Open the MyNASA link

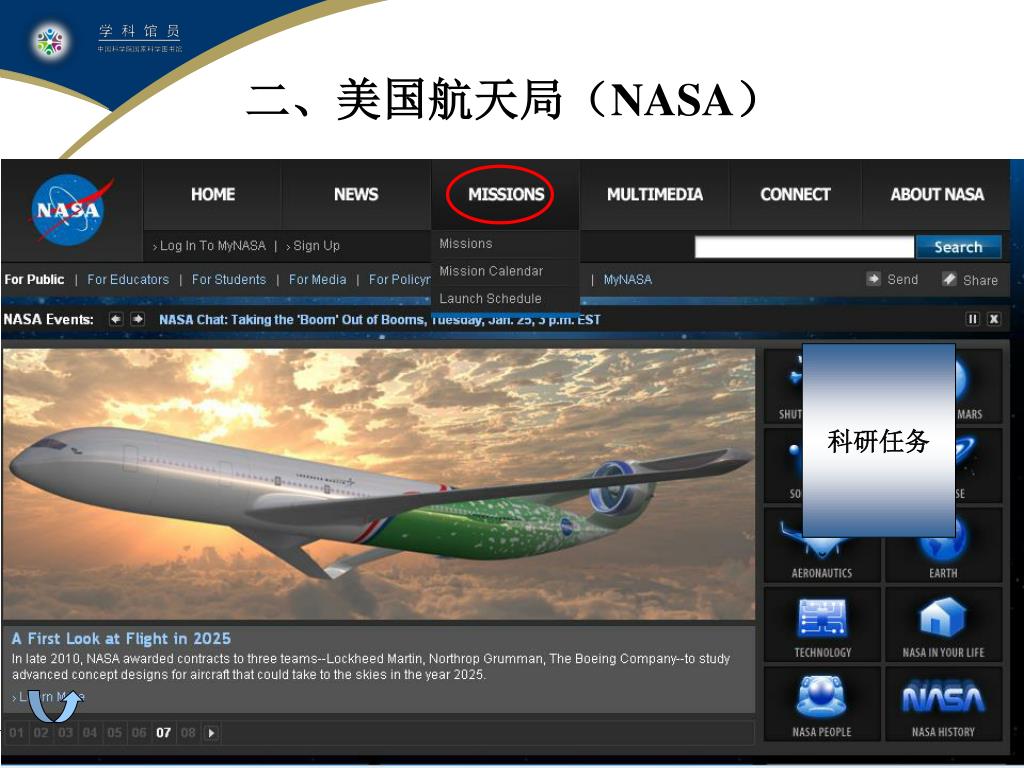point(628,280)
